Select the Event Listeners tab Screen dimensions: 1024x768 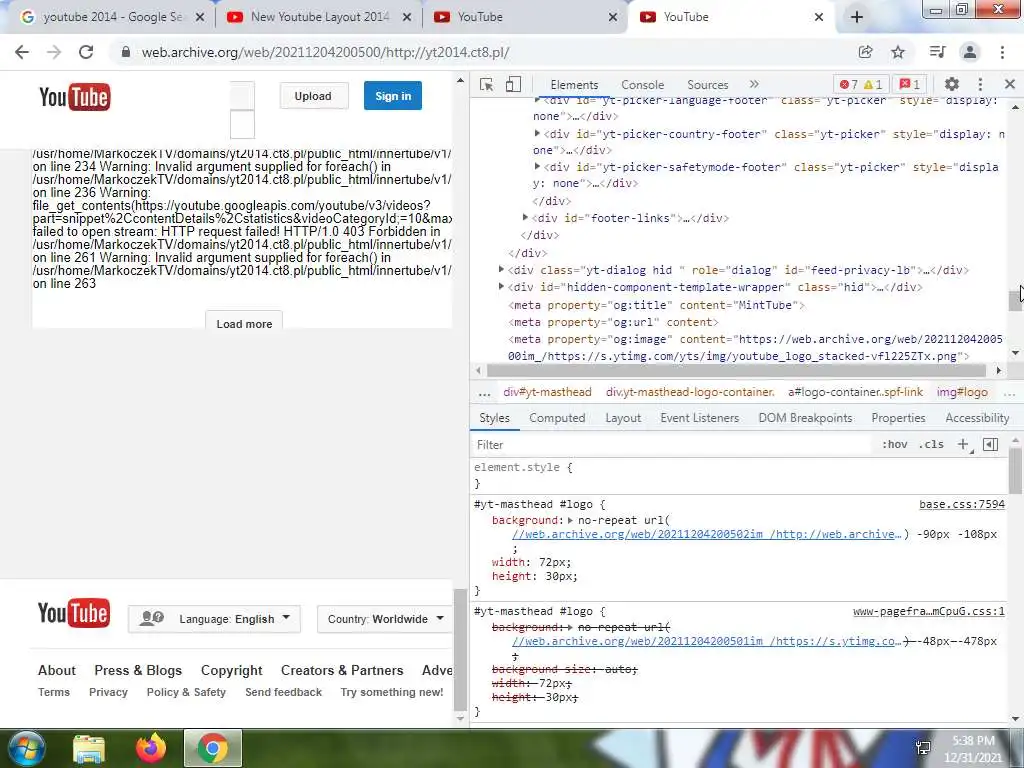click(x=699, y=418)
